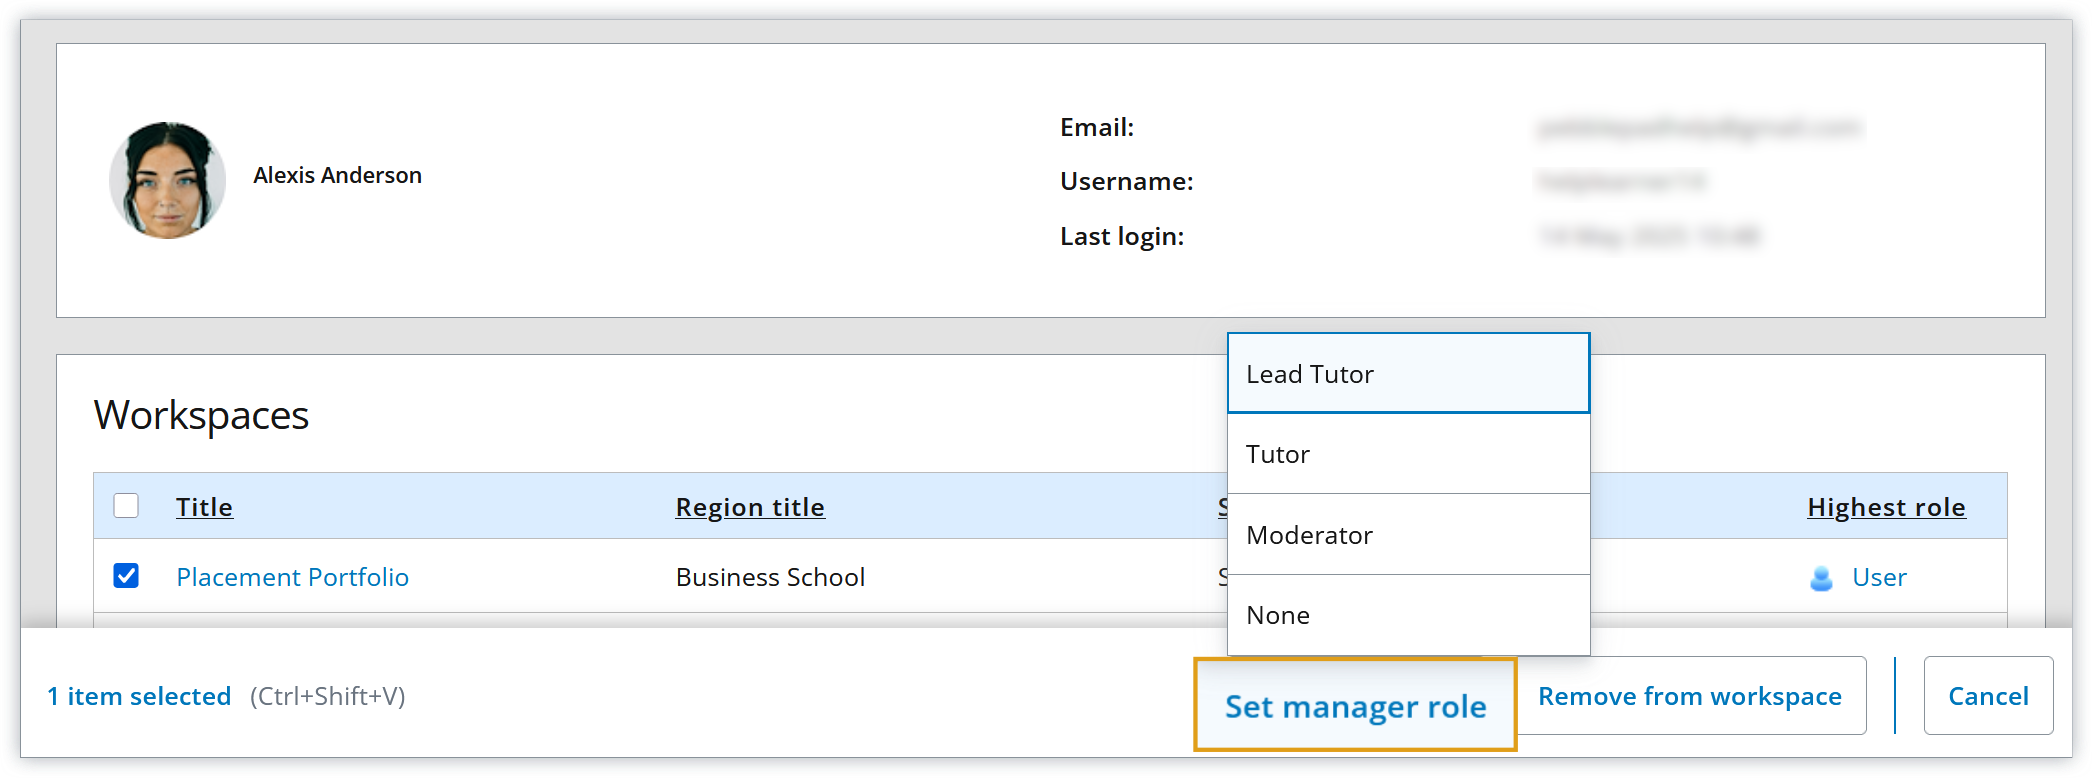Uncheck the Placement Portfolio row checkbox

click(126, 576)
